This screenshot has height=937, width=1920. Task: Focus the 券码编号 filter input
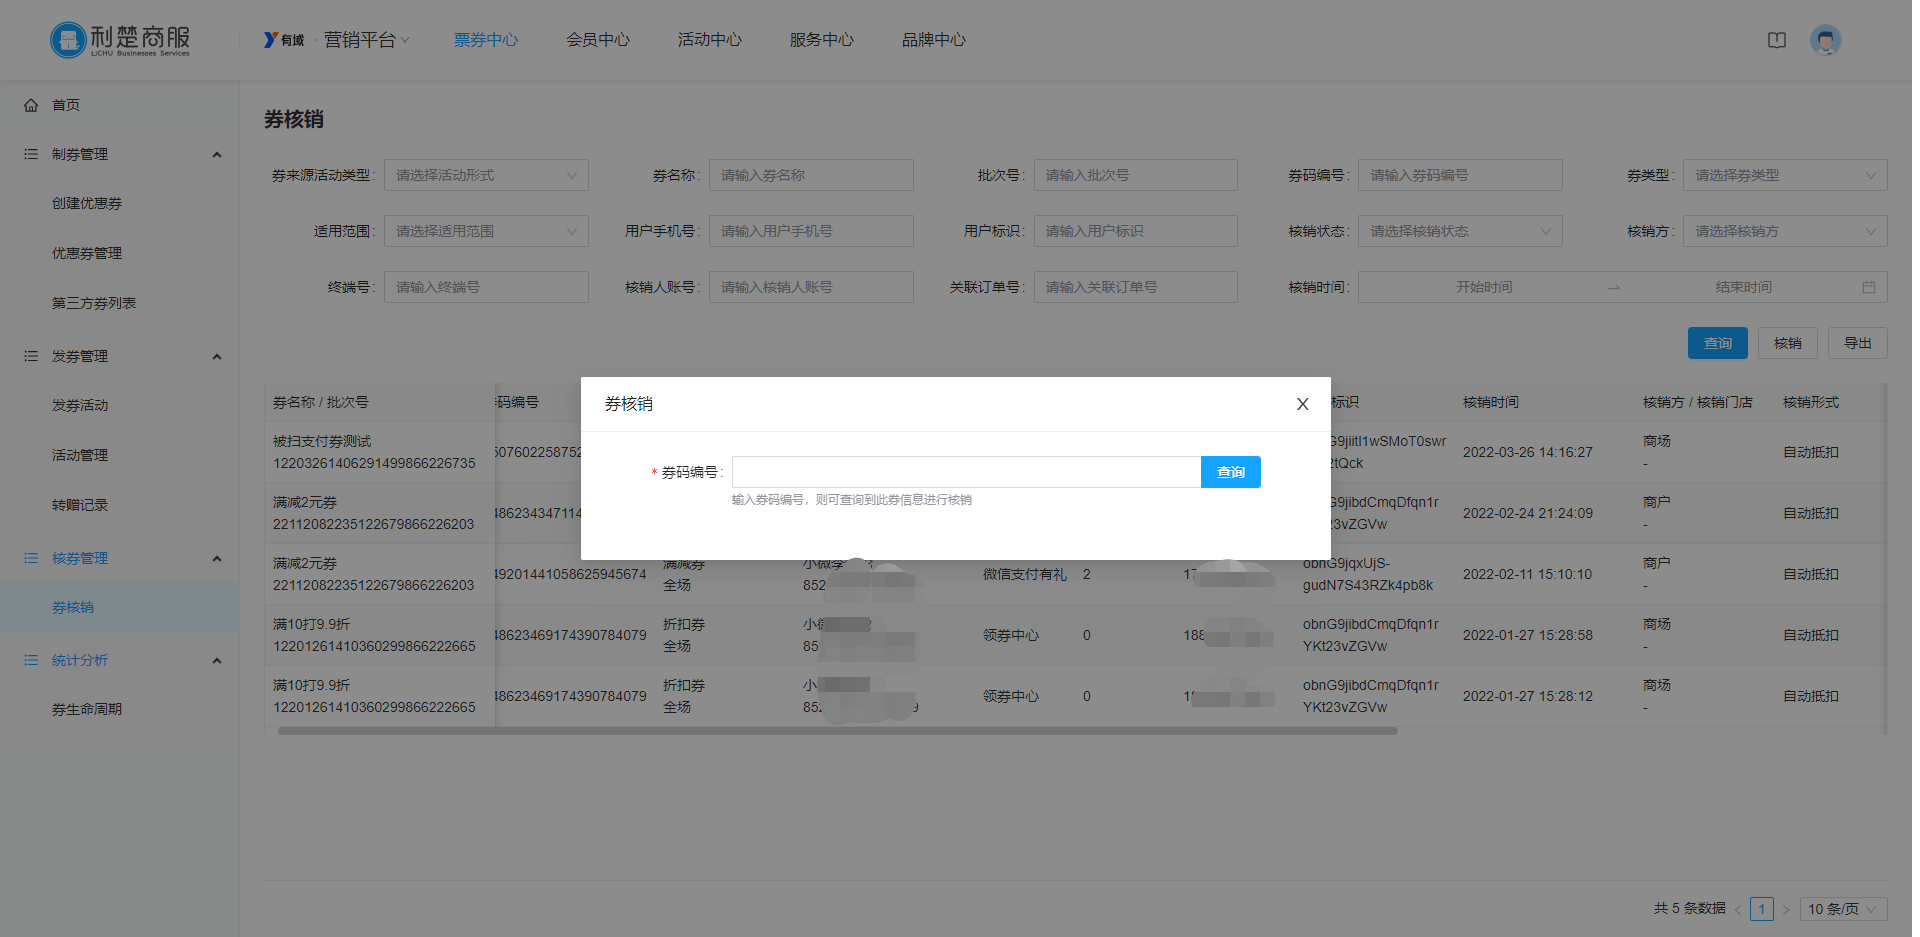pyautogui.click(x=1460, y=175)
